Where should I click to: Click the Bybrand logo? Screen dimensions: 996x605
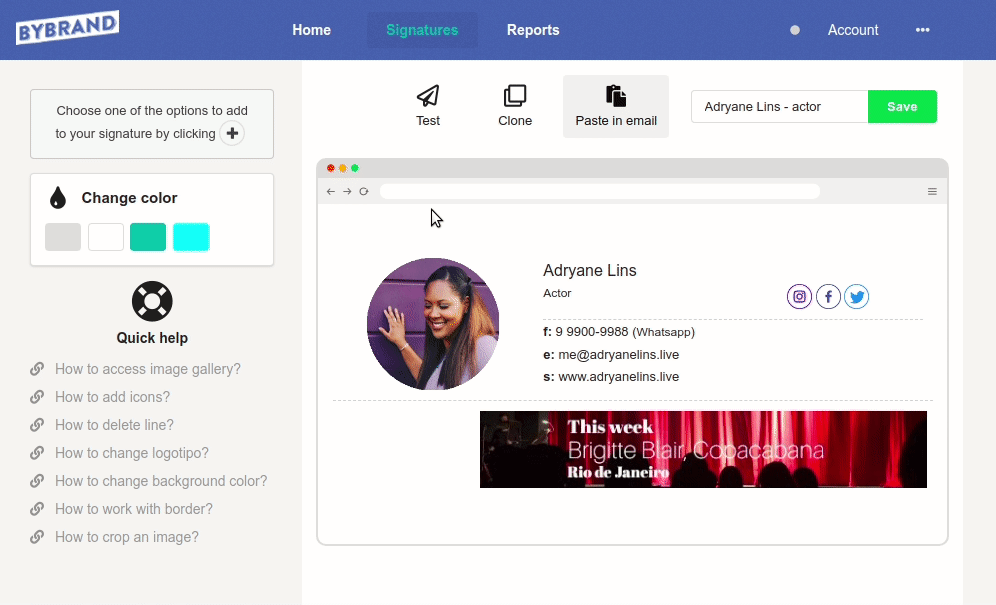point(67,27)
